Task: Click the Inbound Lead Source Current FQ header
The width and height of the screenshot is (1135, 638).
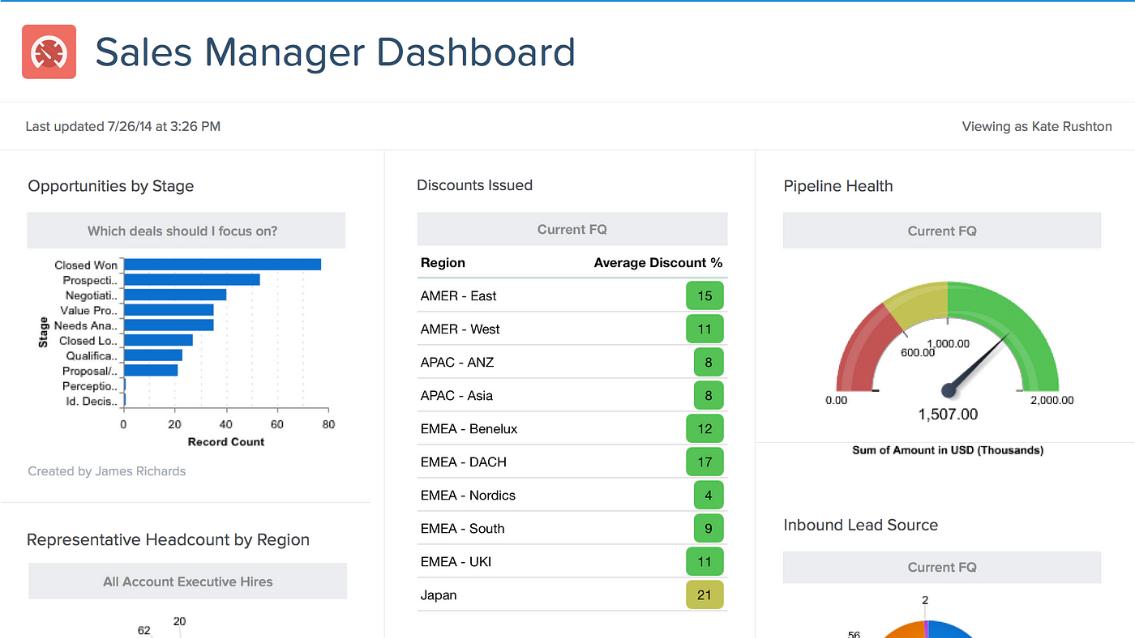Action: (x=941, y=567)
